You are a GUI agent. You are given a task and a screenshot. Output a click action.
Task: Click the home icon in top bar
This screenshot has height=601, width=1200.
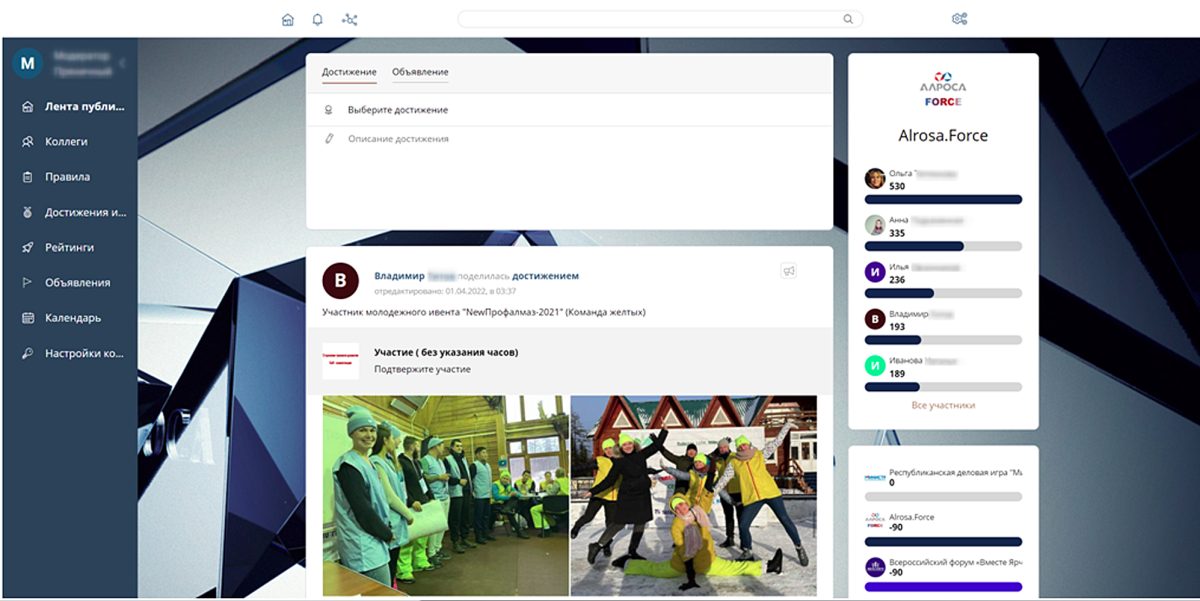(x=288, y=19)
